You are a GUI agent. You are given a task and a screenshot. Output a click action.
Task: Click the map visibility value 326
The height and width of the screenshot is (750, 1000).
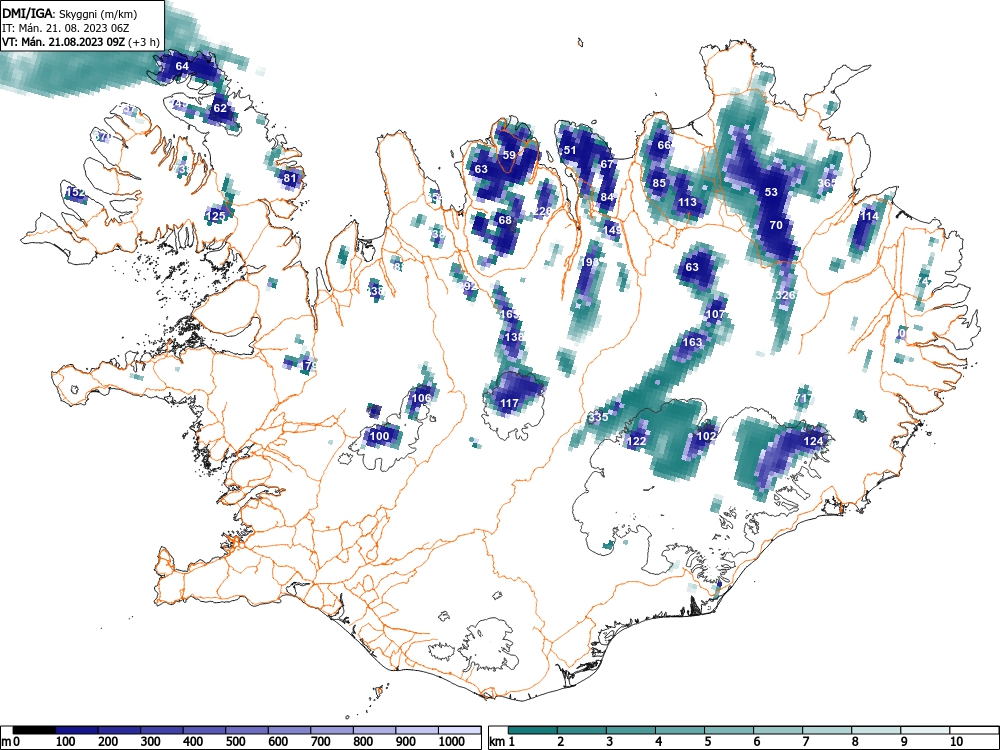(x=786, y=295)
